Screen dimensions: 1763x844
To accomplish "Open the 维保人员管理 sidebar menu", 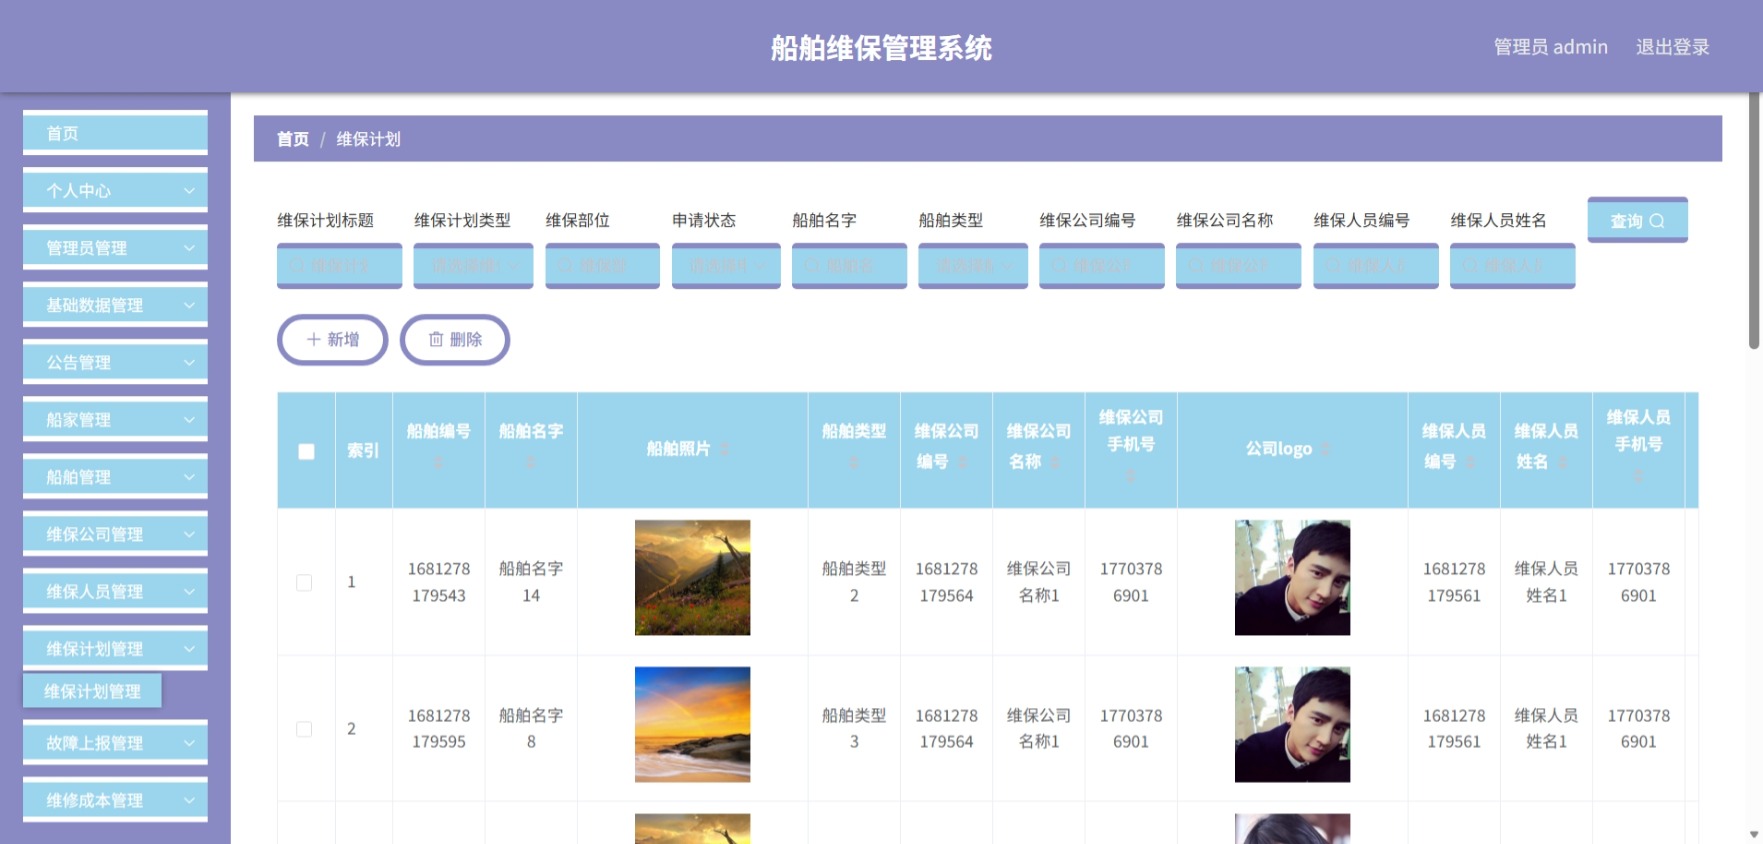I will [115, 591].
